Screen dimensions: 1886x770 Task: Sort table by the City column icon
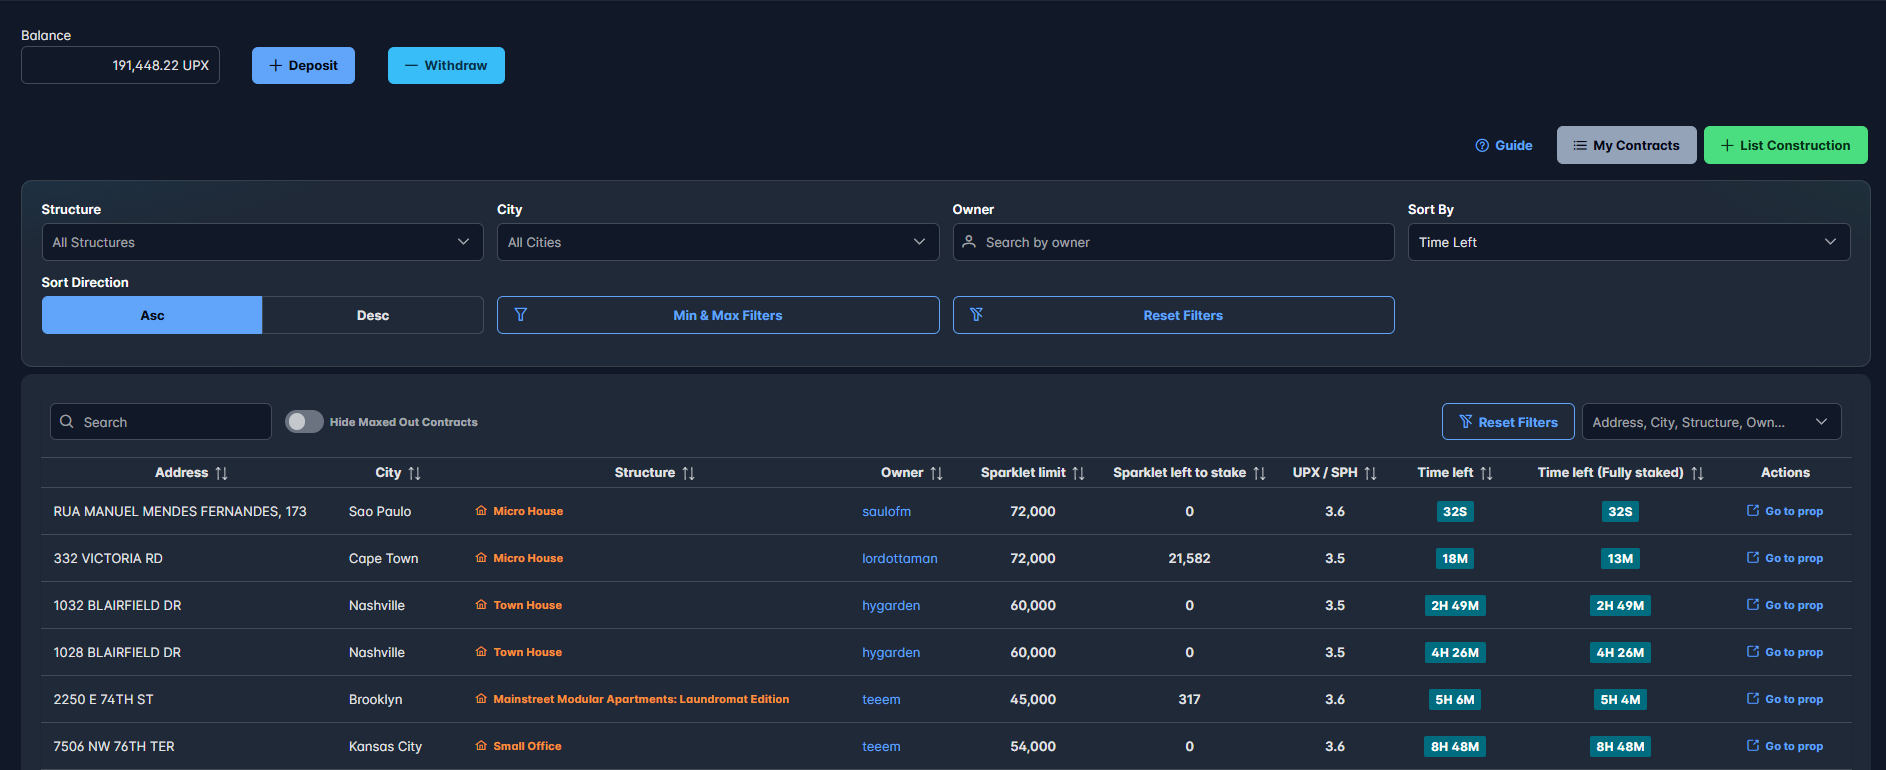coord(414,473)
